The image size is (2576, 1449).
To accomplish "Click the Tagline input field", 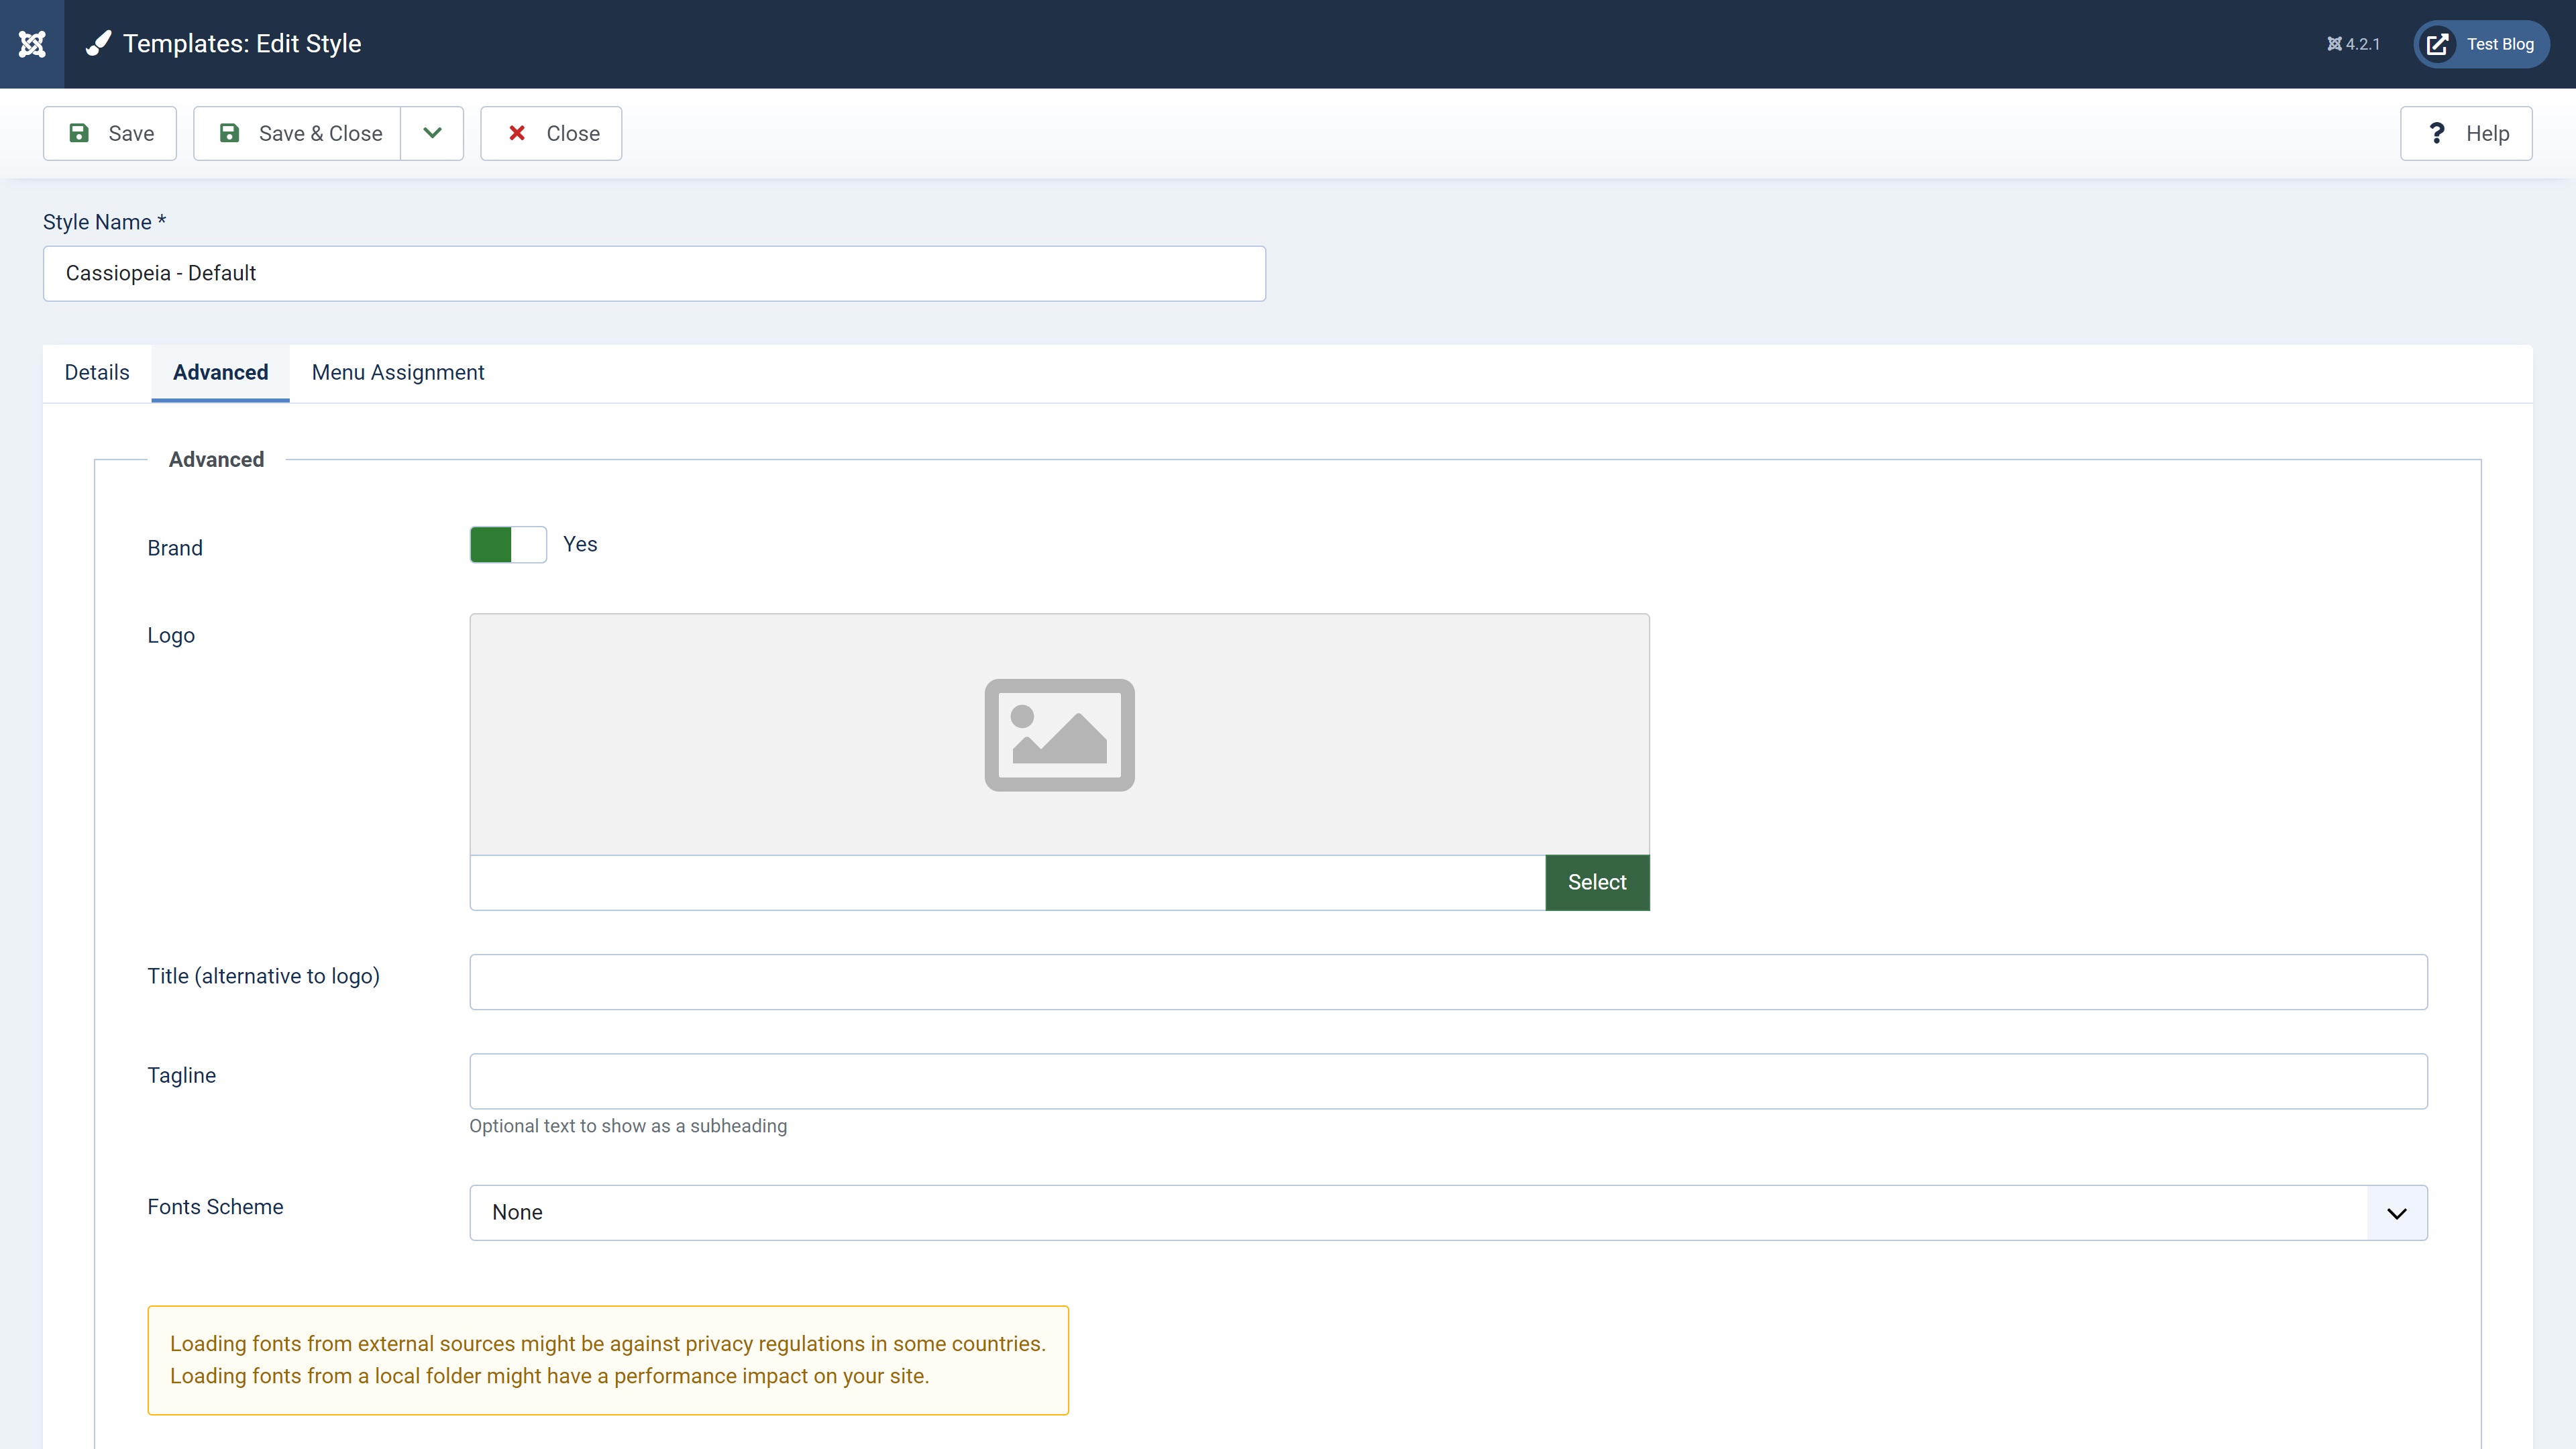I will tap(1447, 1081).
